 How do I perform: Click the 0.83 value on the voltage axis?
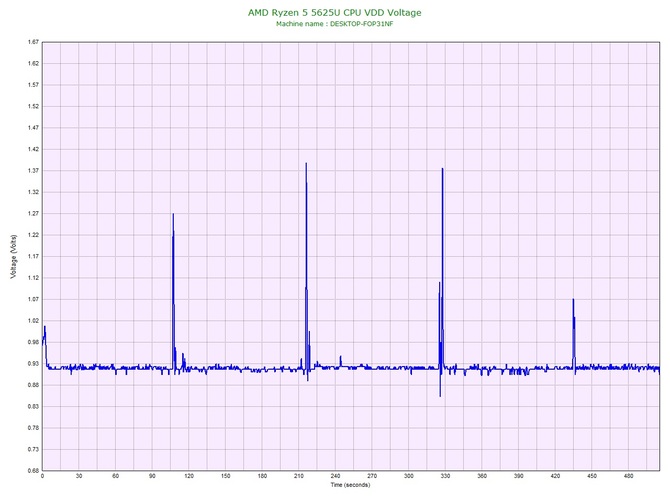(x=33, y=406)
